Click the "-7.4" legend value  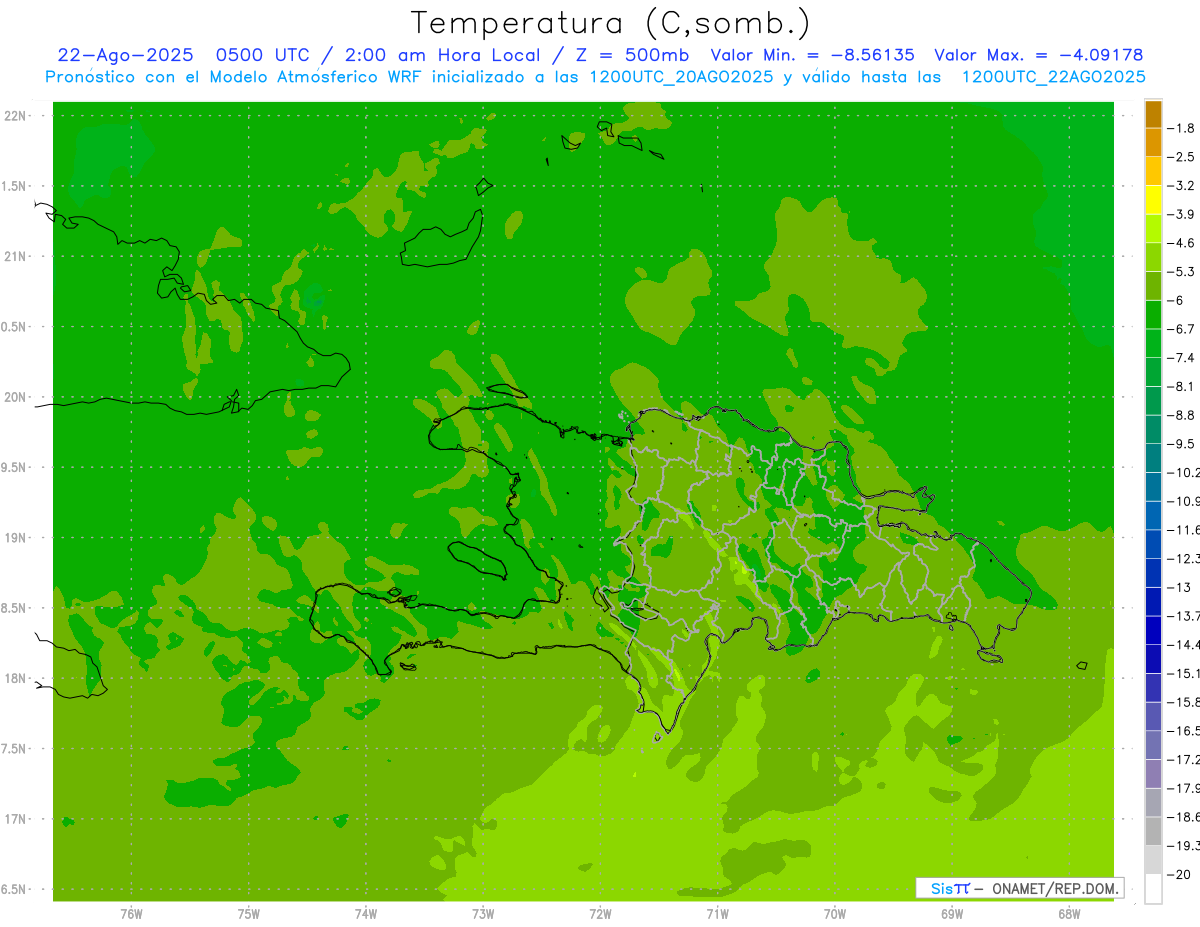[1183, 357]
